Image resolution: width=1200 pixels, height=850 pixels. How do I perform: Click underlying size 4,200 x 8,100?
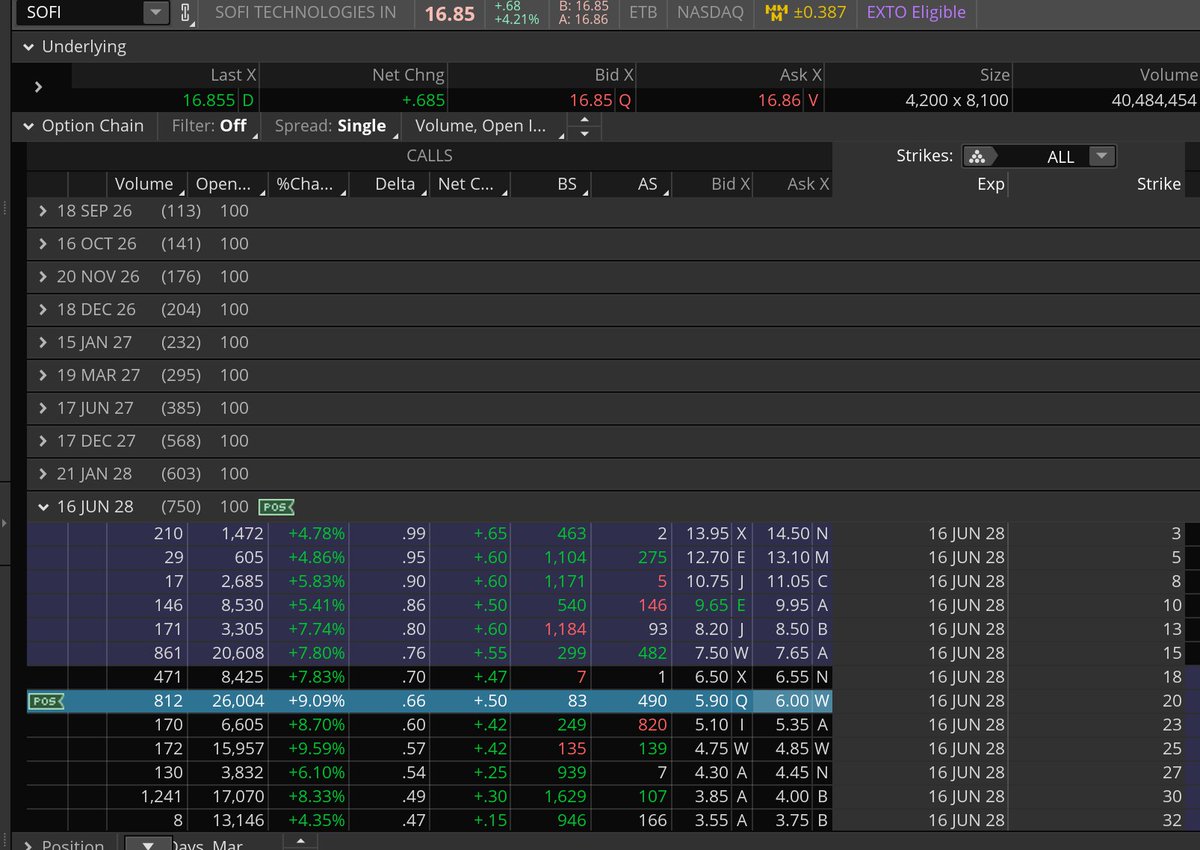(x=956, y=100)
